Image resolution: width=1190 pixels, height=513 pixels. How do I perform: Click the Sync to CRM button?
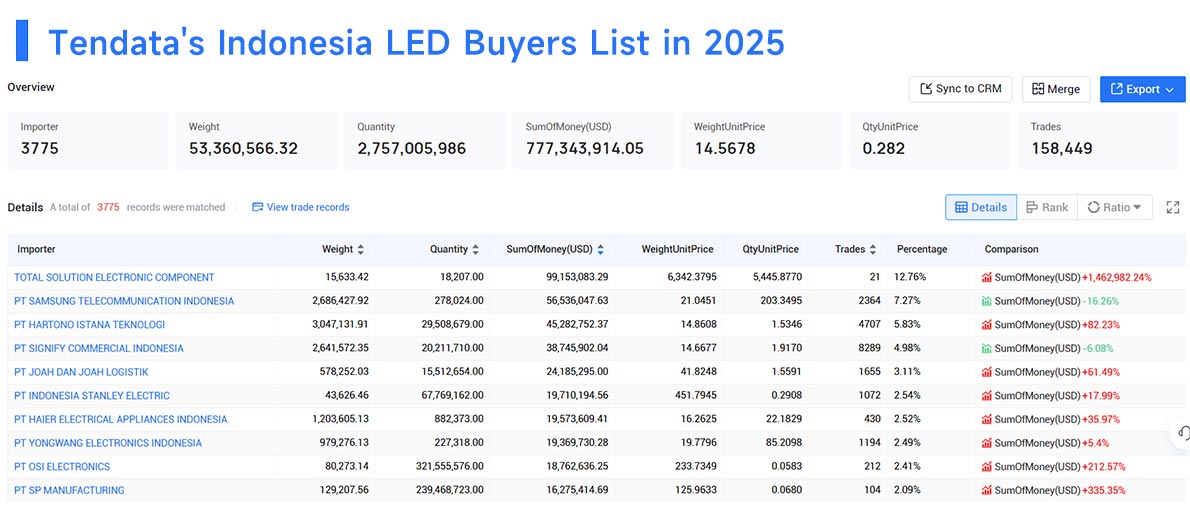960,89
